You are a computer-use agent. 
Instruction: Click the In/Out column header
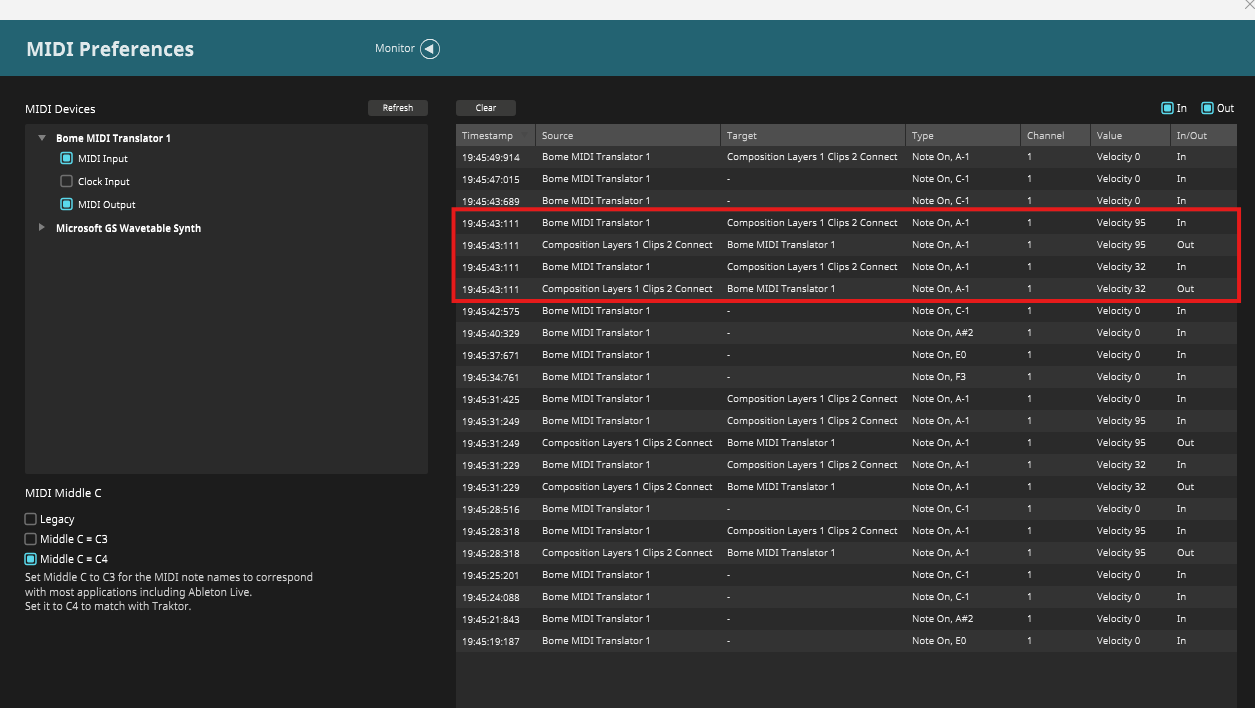tap(1192, 136)
